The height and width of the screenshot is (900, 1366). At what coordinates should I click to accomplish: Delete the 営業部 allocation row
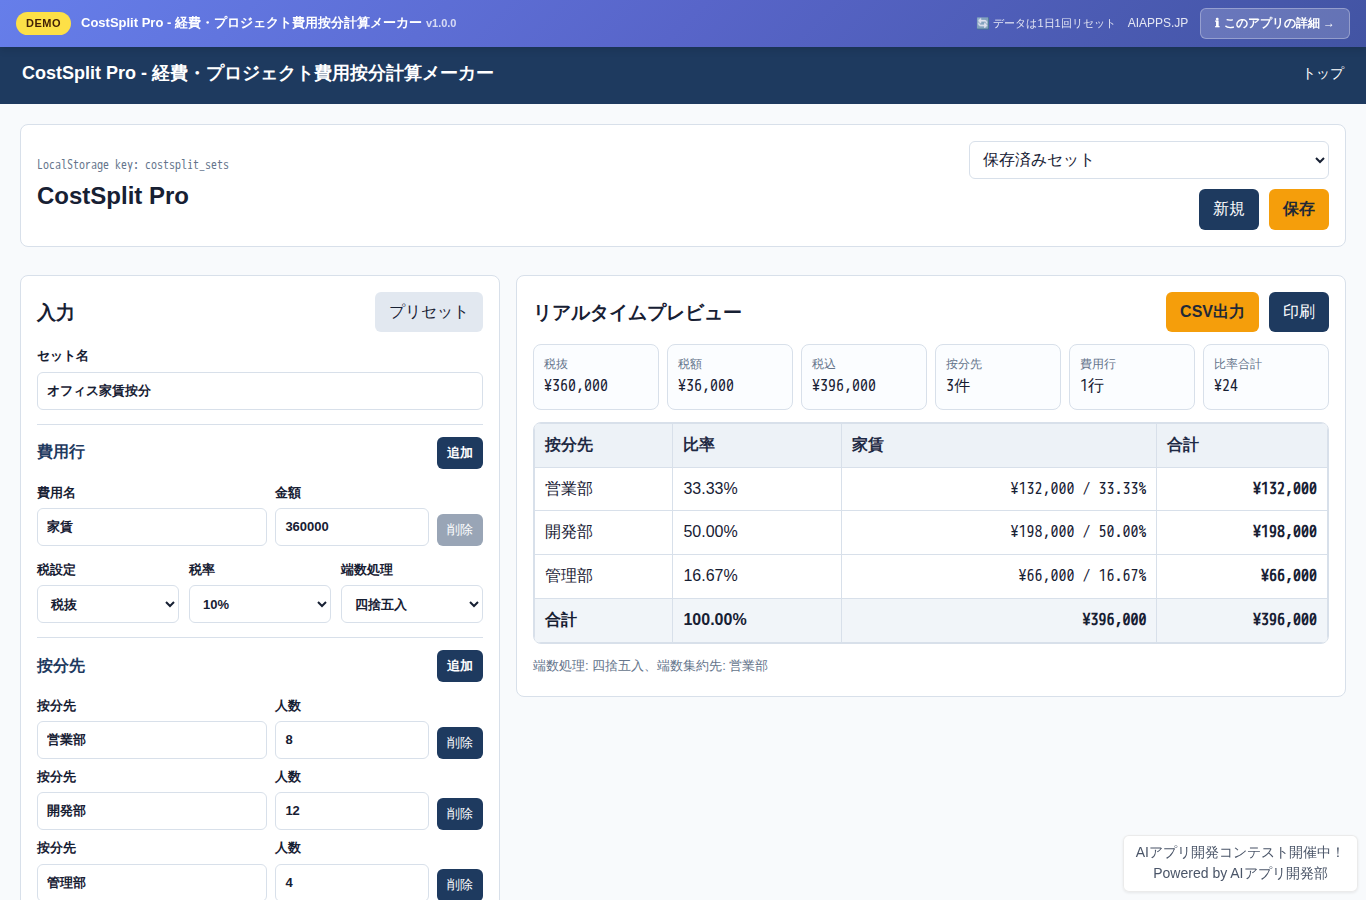pyautogui.click(x=460, y=743)
